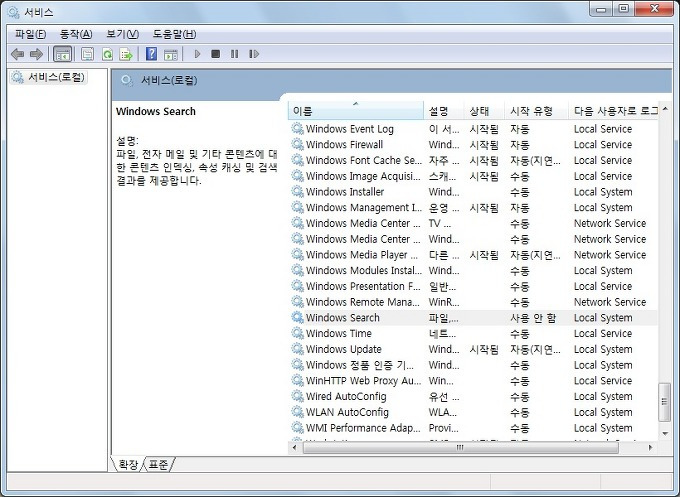Click 사용 안 함 in Windows Search row

click(x=533, y=318)
